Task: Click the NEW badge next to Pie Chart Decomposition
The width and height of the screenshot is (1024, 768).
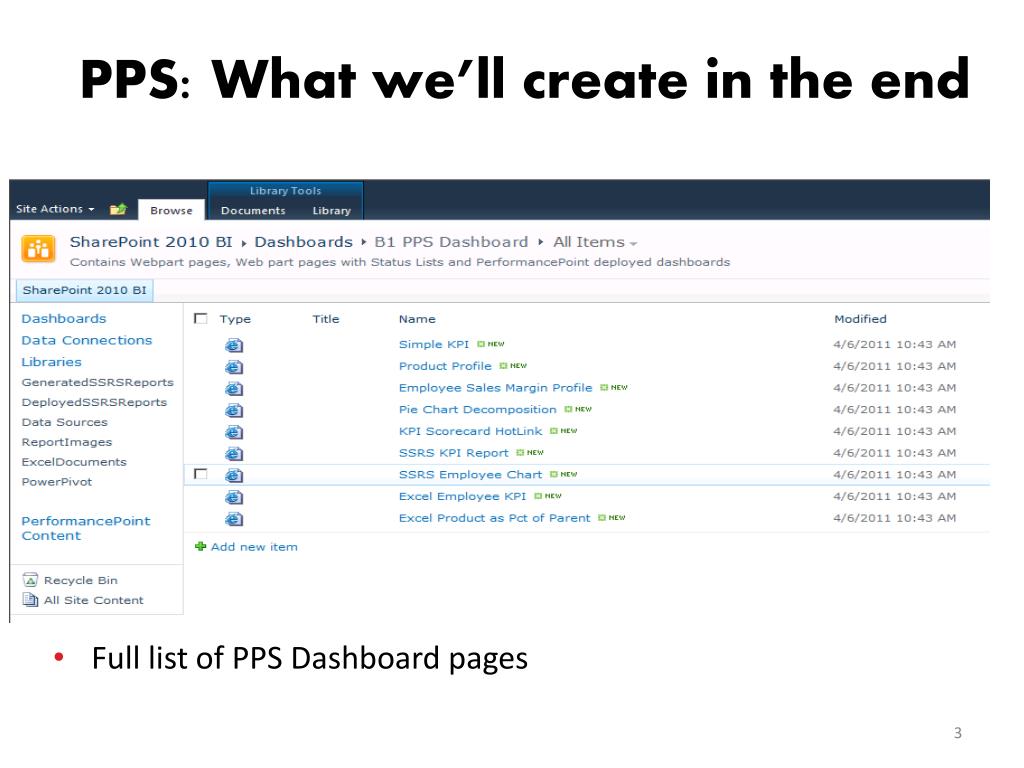Action: [578, 409]
